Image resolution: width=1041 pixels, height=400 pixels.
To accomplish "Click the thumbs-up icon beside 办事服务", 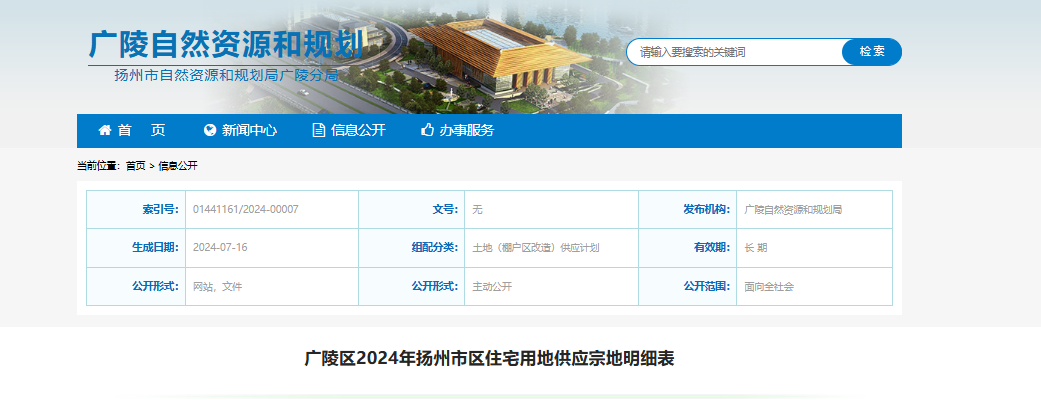I will pyautogui.click(x=428, y=130).
